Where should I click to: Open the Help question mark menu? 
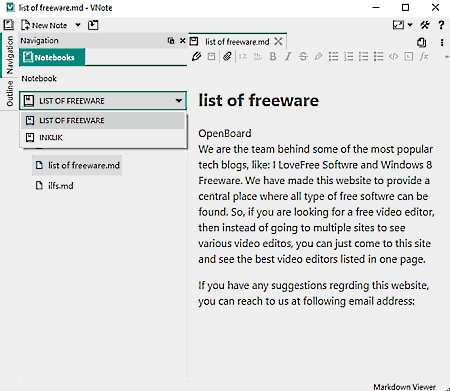point(441,25)
